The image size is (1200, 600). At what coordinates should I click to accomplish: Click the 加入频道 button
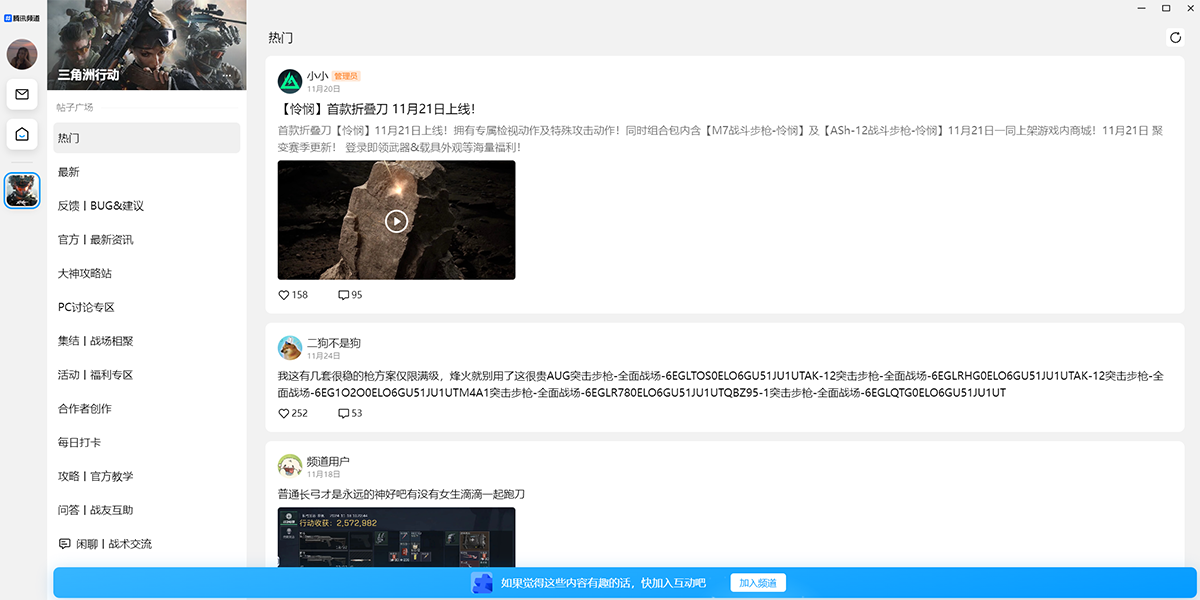[x=760, y=582]
